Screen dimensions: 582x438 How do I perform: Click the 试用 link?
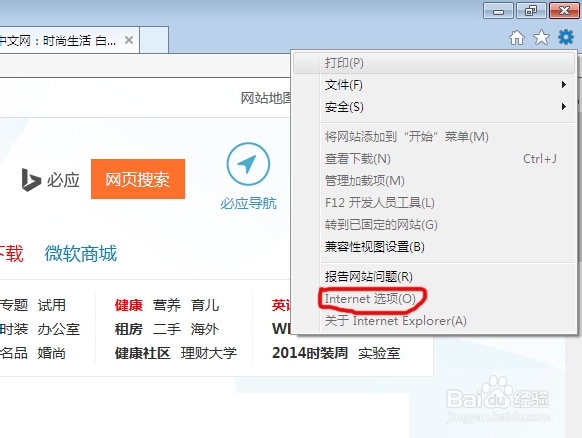pyautogui.click(x=52, y=305)
